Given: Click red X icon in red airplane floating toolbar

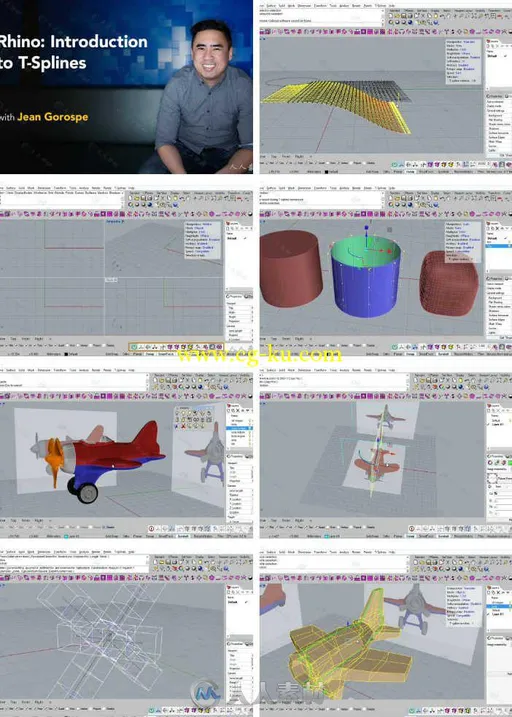Looking at the screenshot, I should (x=183, y=426).
